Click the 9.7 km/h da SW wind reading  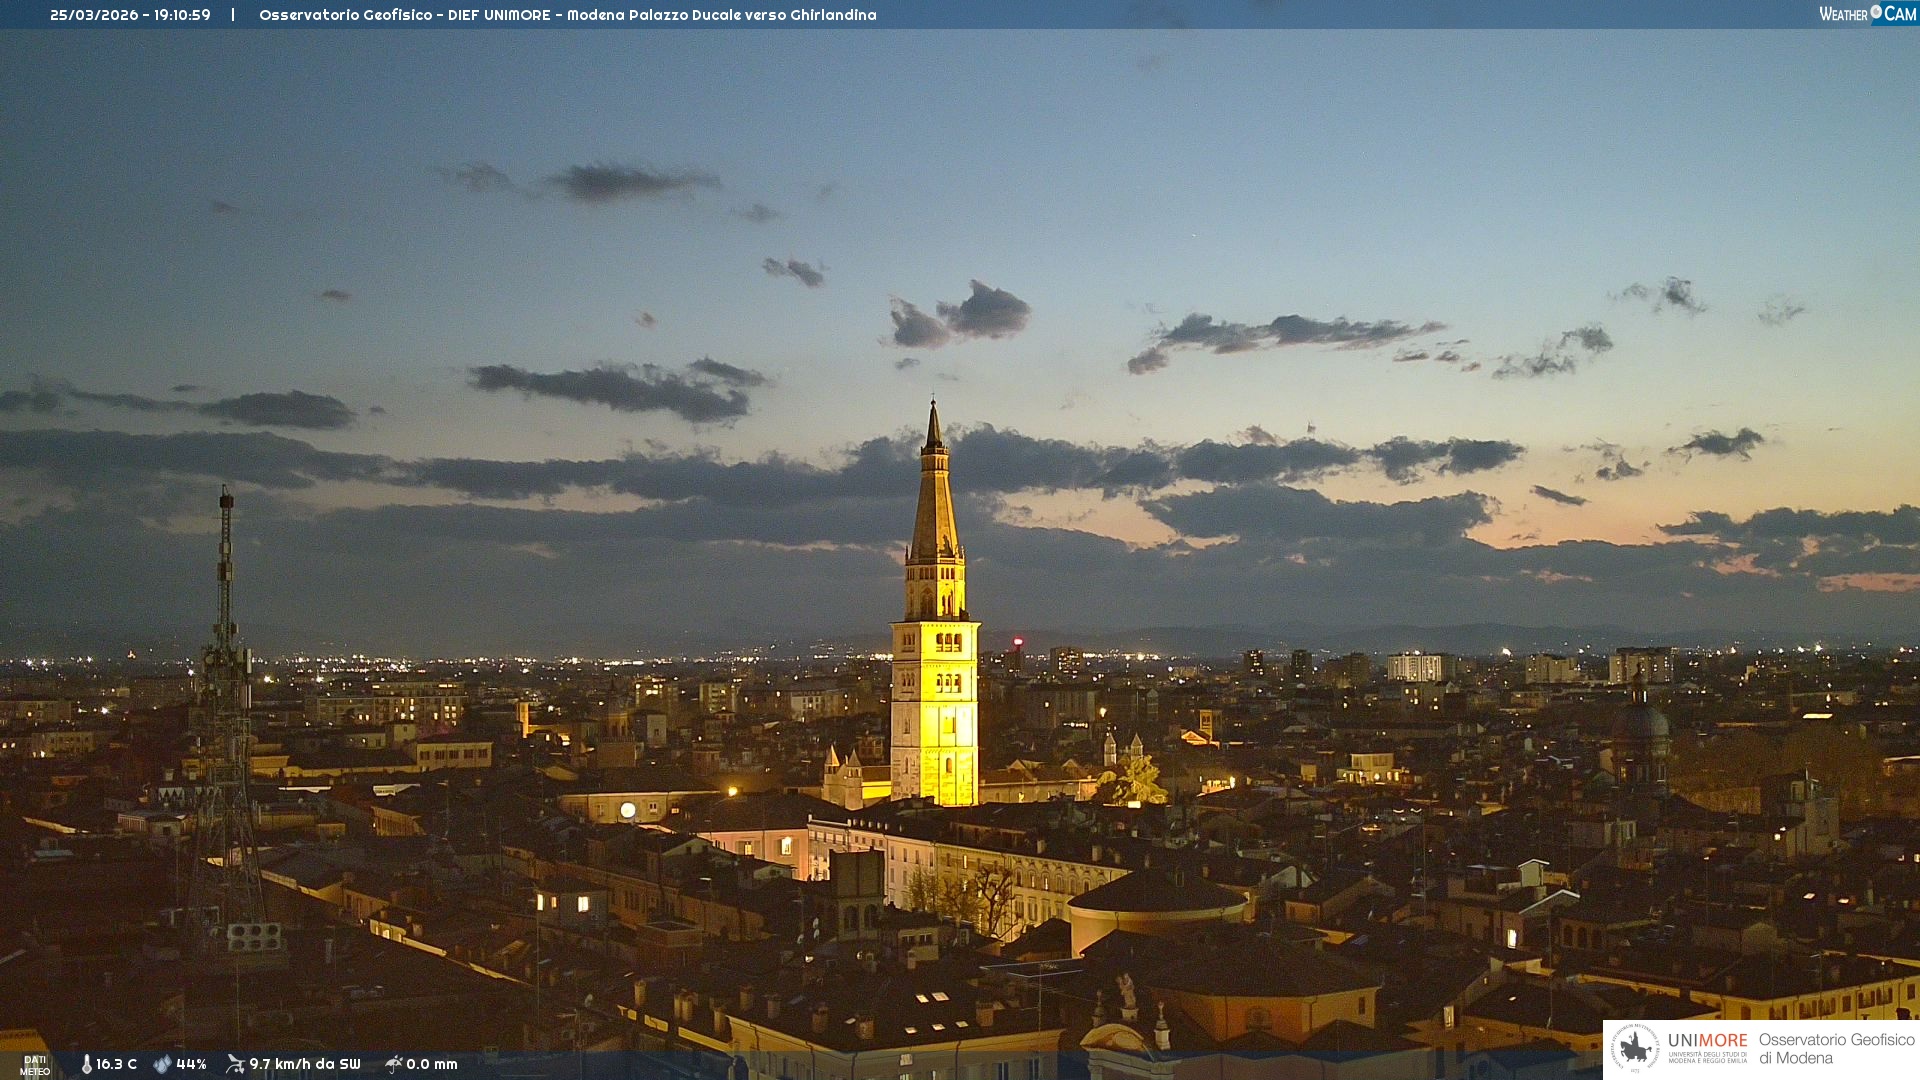tap(304, 1064)
